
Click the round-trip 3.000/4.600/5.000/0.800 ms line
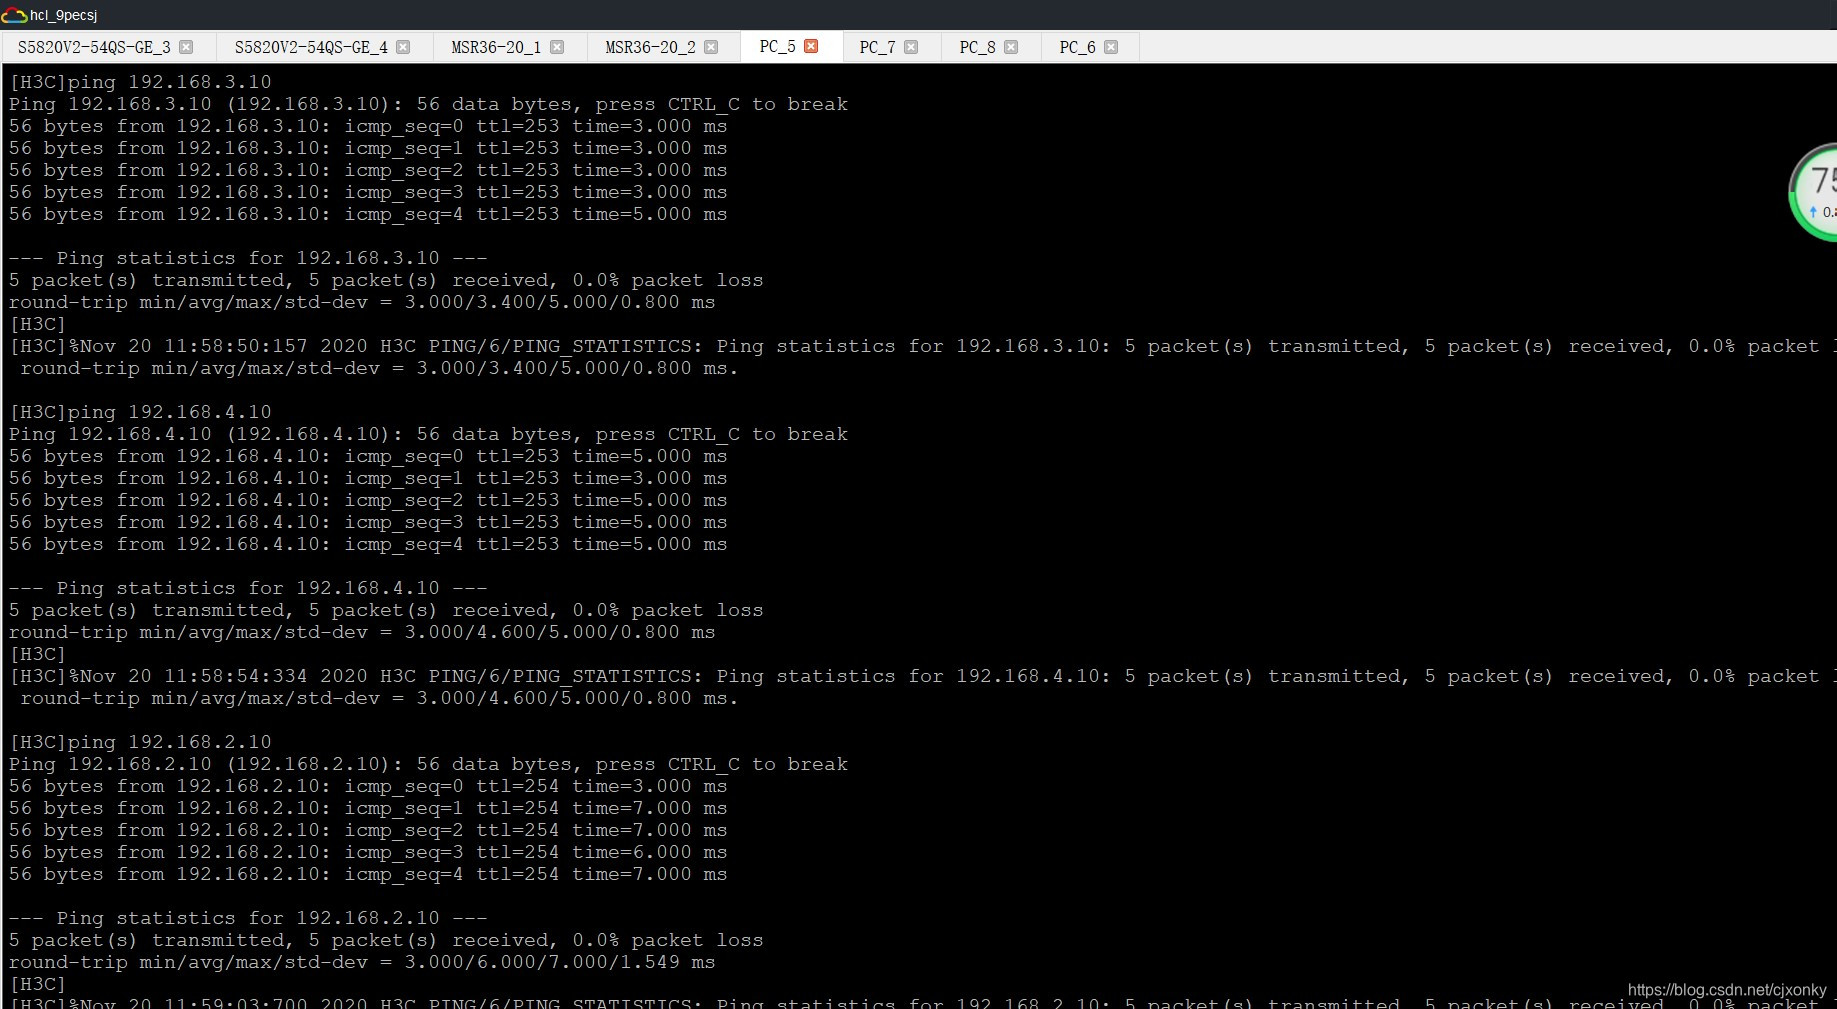point(362,632)
